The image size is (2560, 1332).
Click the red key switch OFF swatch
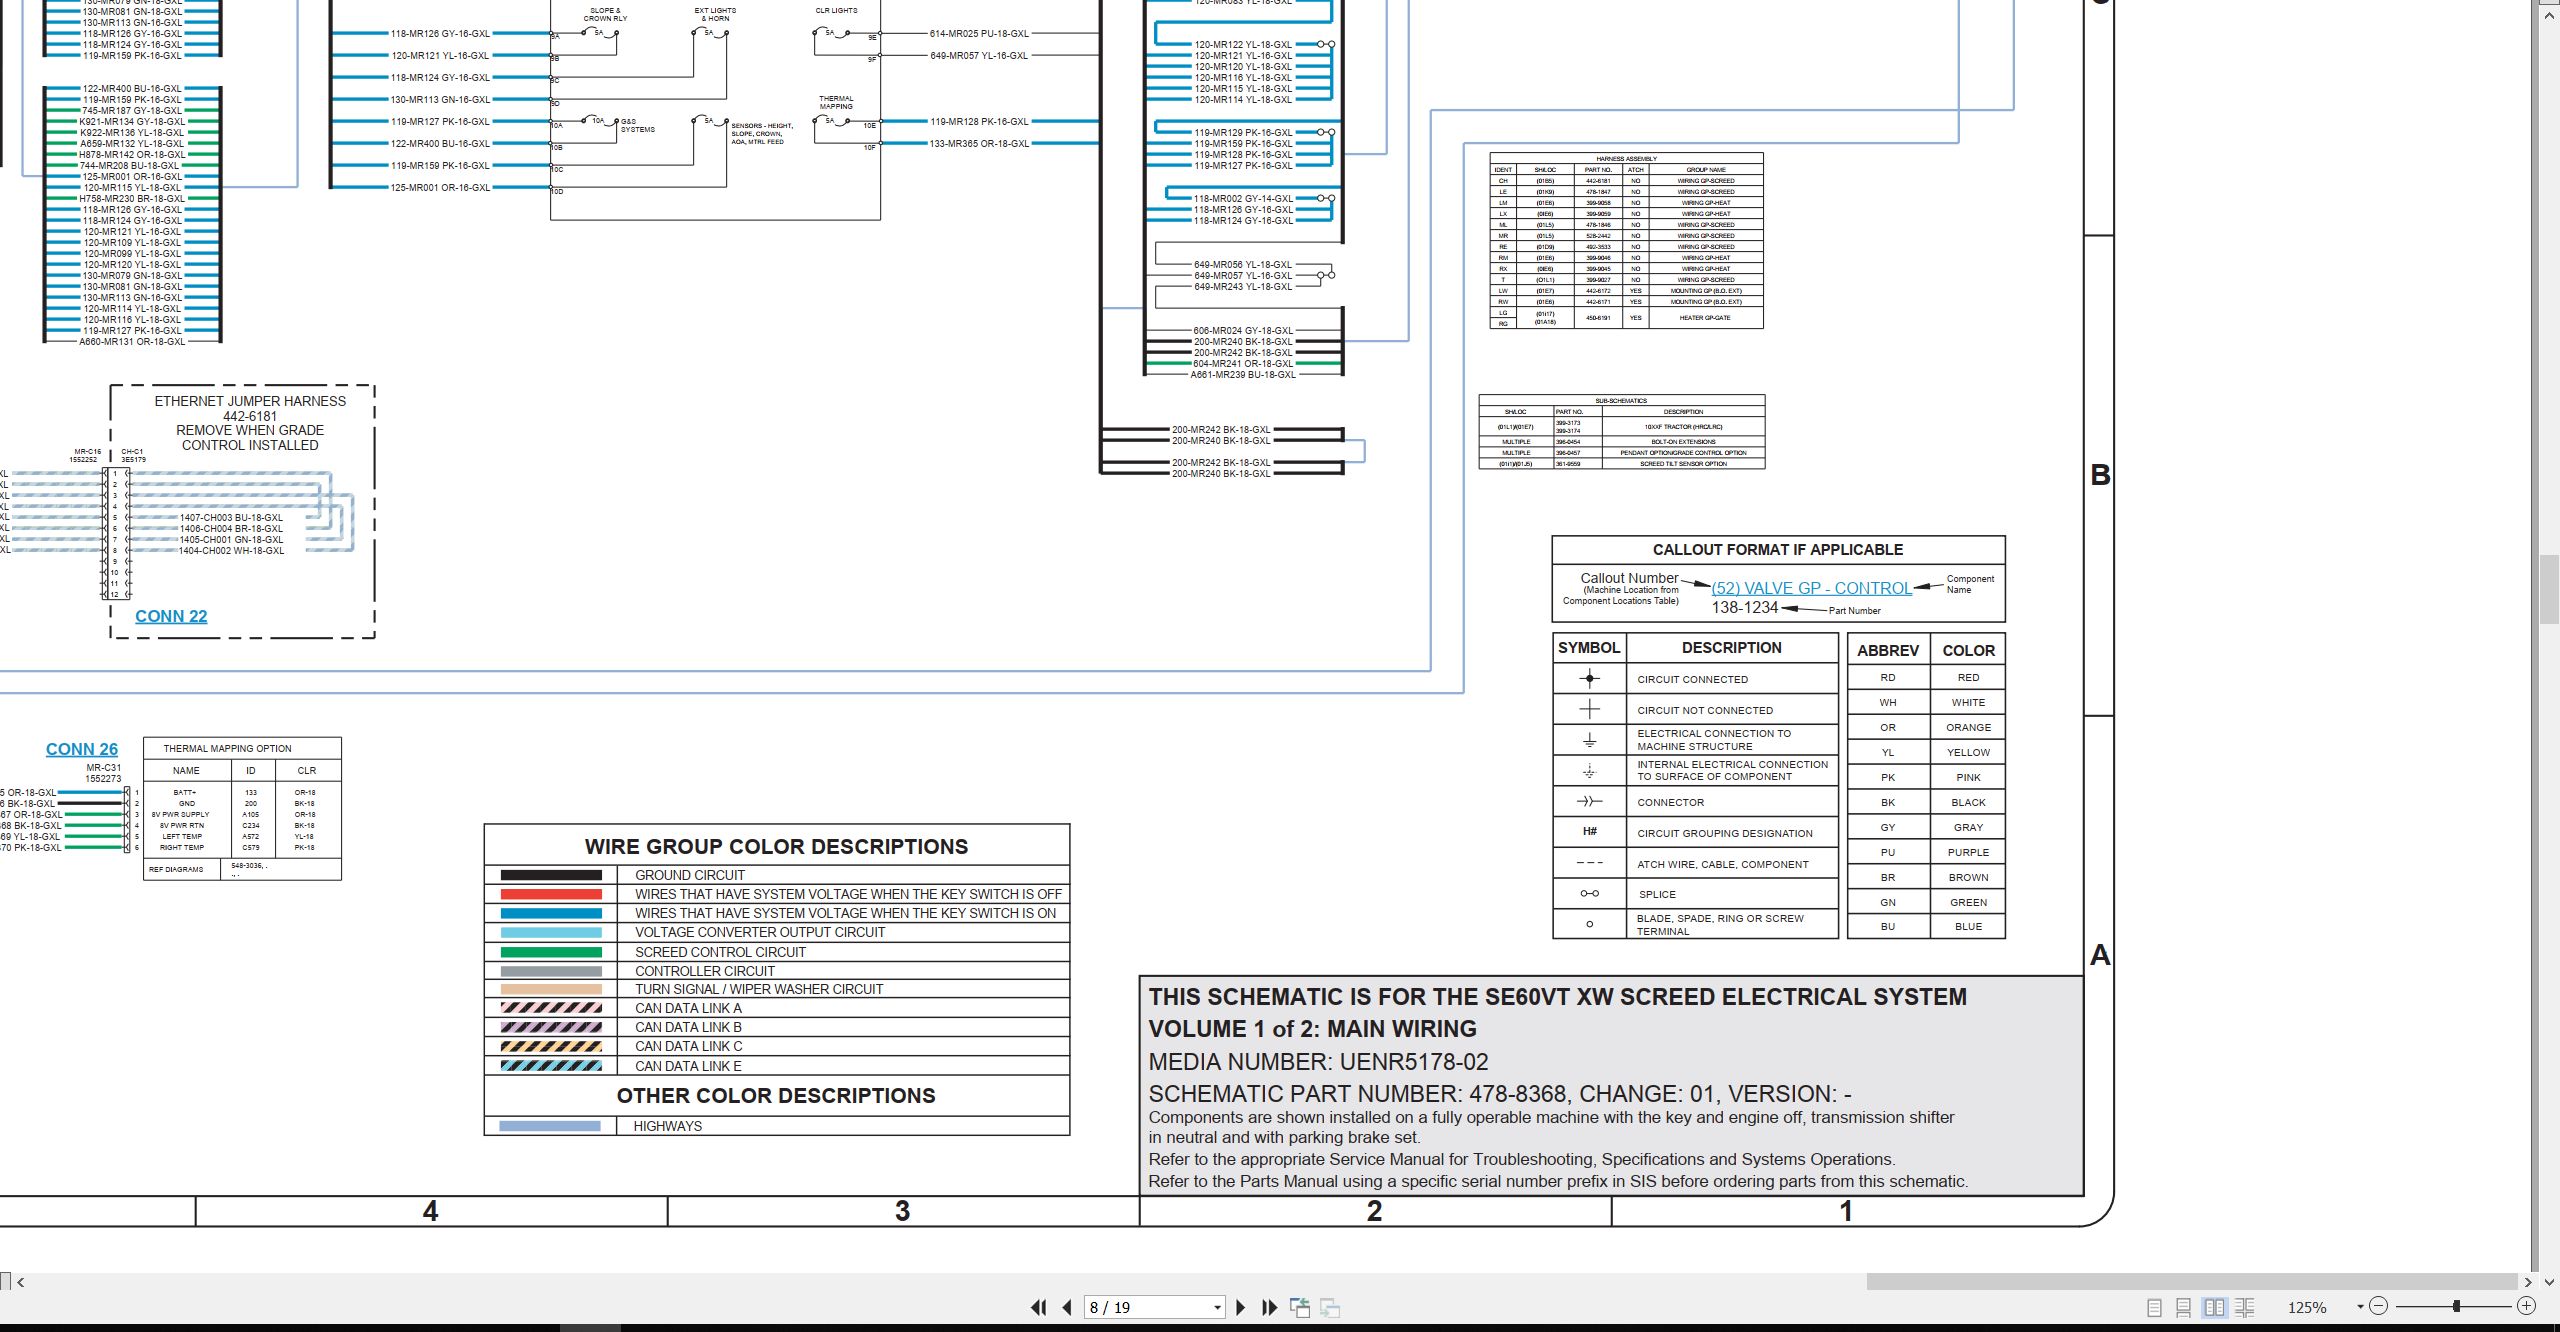(551, 894)
